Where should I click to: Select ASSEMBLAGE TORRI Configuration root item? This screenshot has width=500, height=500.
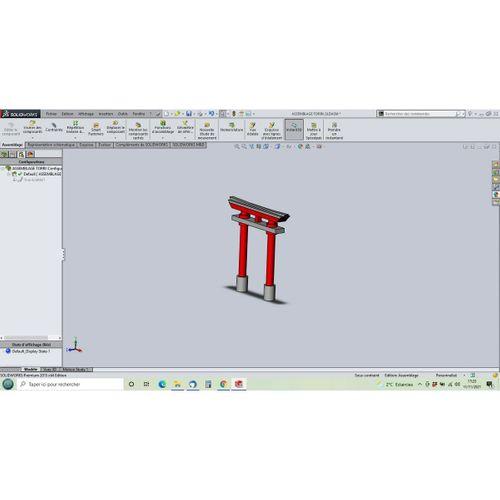(34, 168)
